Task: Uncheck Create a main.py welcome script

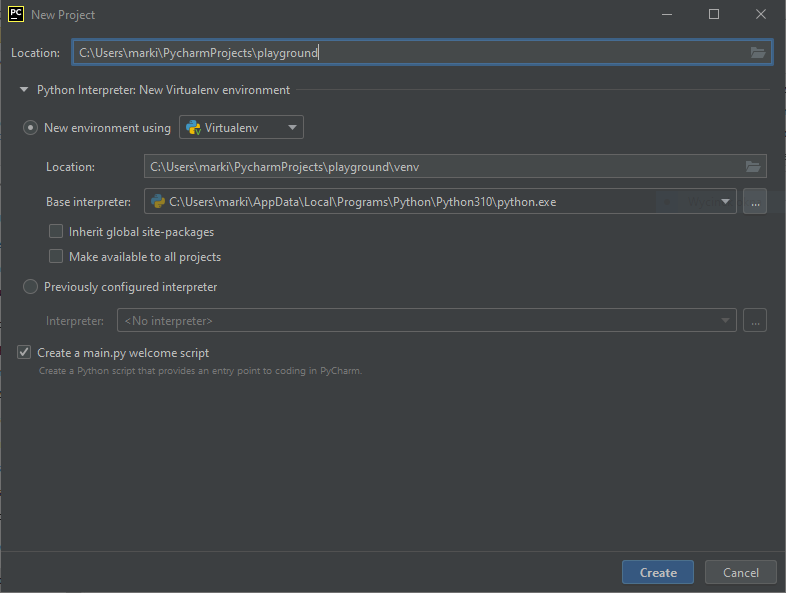Action: click(x=24, y=353)
